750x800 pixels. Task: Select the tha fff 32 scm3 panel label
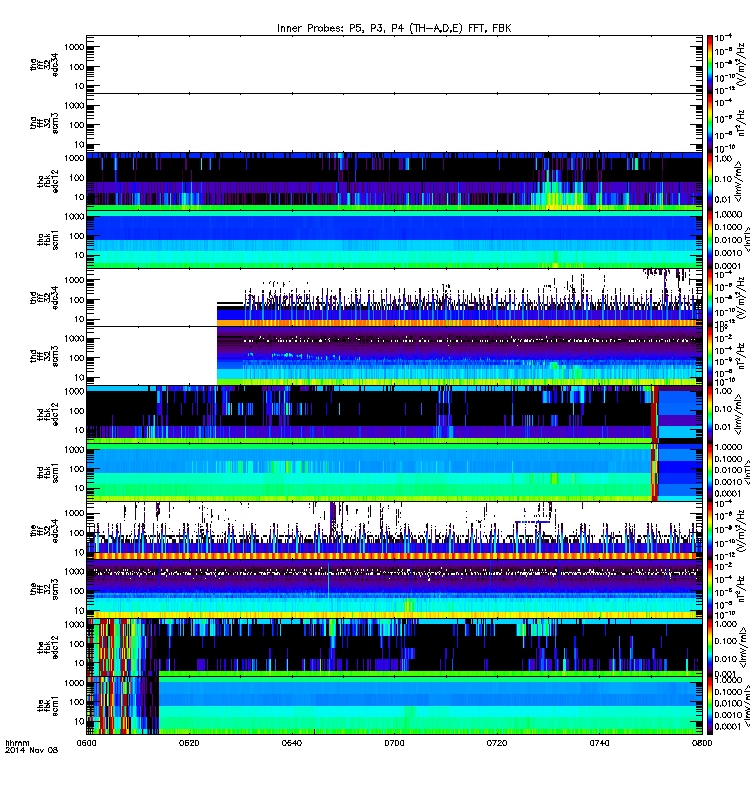[44, 123]
